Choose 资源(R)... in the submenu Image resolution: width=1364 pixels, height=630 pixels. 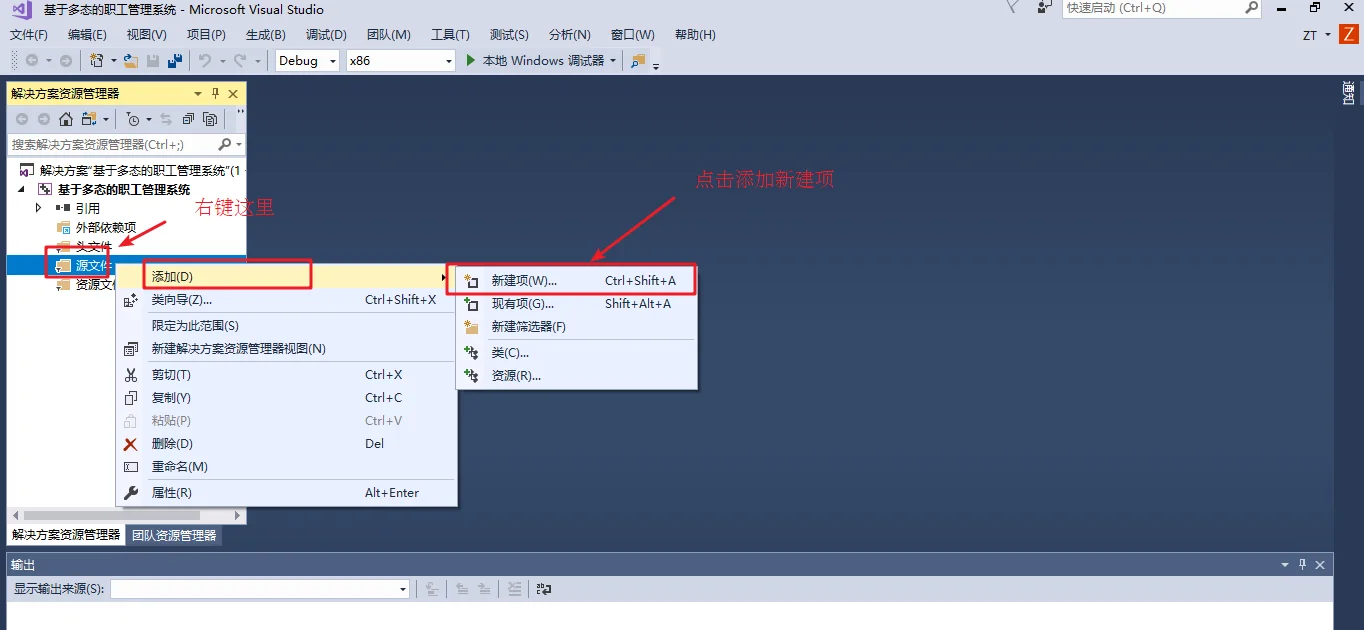[577, 376]
